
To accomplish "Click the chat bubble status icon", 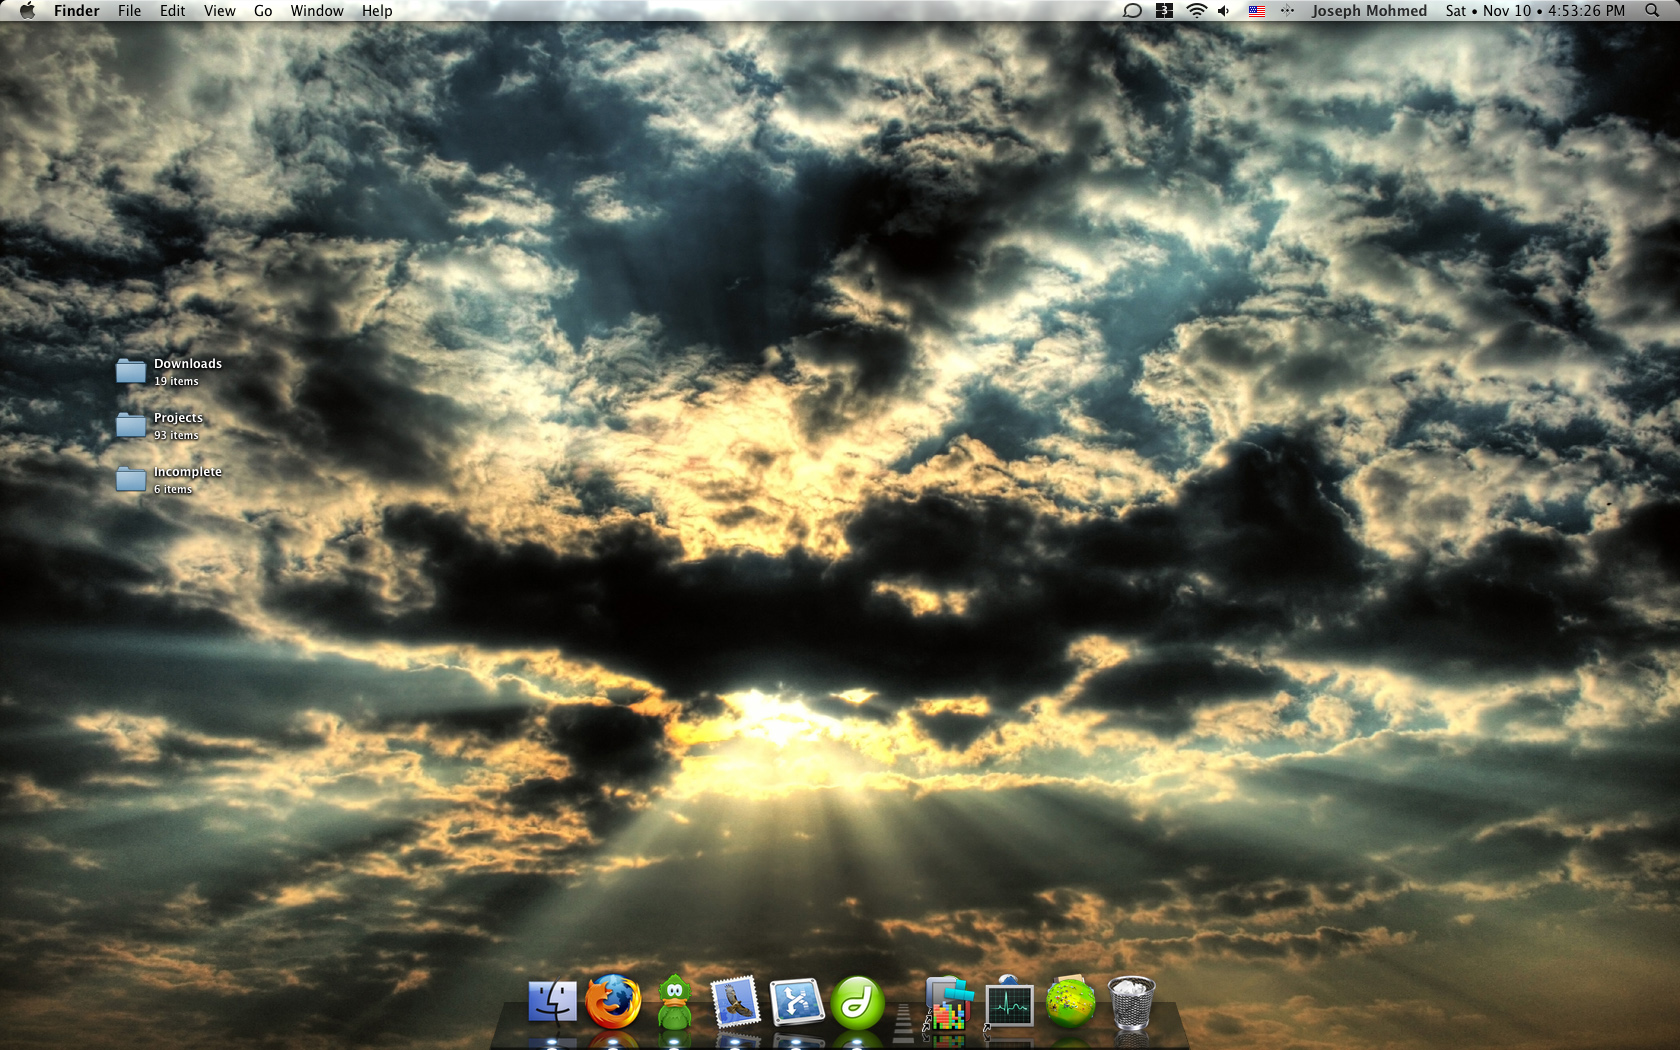I will [x=1132, y=11].
